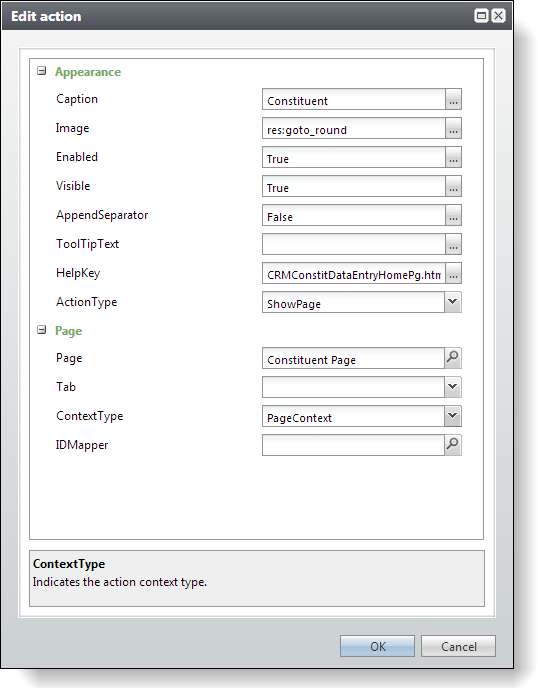Search pages using the Page magnifier icon
This screenshot has height=688, width=538.
pyautogui.click(x=452, y=358)
